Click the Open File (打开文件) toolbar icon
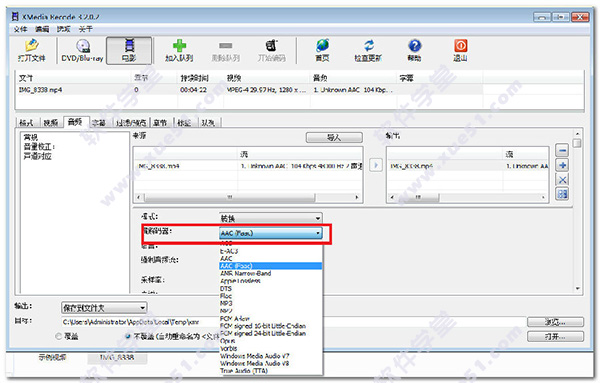600x383 pixels. tap(31, 50)
